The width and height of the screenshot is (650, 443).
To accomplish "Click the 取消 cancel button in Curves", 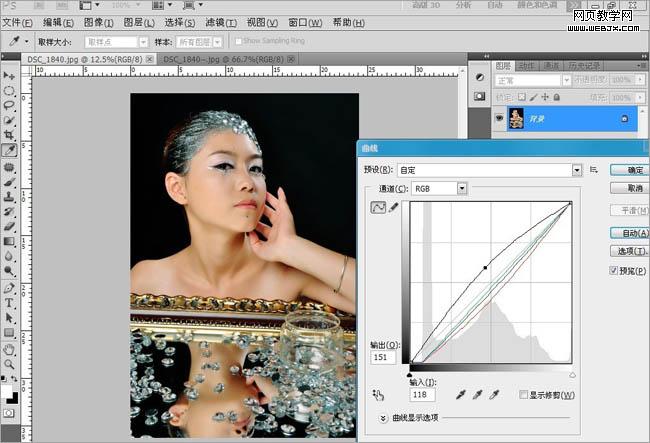I will tap(629, 188).
